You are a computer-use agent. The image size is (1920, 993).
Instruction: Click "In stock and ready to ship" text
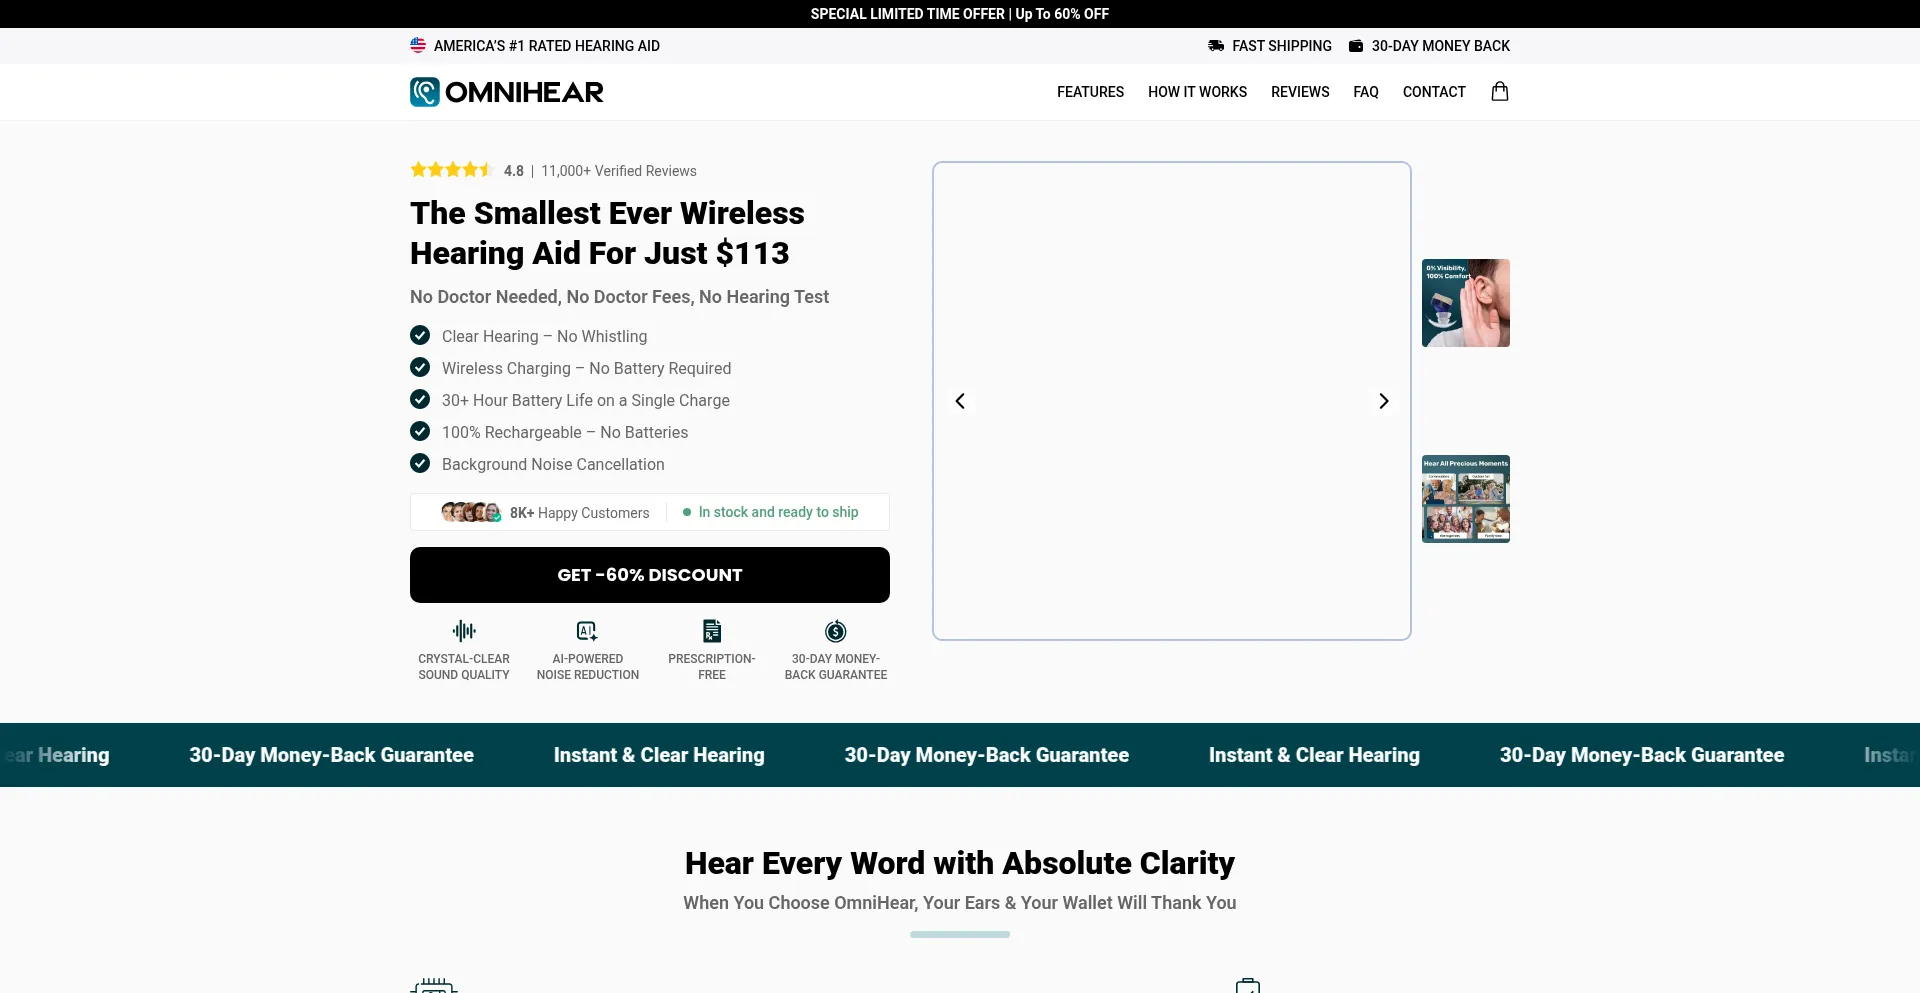point(778,512)
